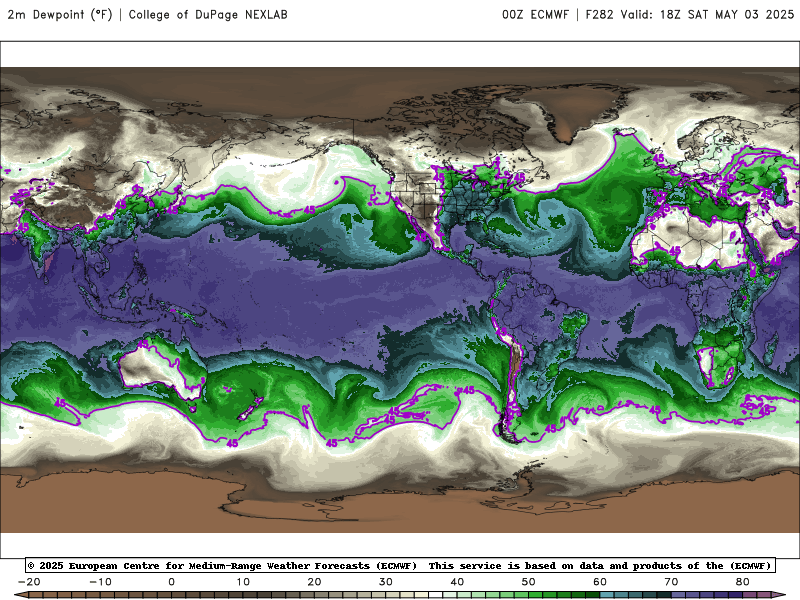Click the '18Z SAT MAY 03 2025' valid time
The width and height of the screenshot is (800, 600).
coord(727,15)
